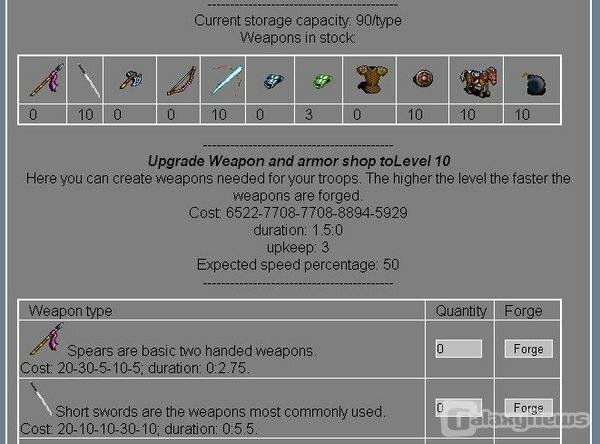Click the silver-blue armor piece icon

pyautogui.click(x=274, y=81)
